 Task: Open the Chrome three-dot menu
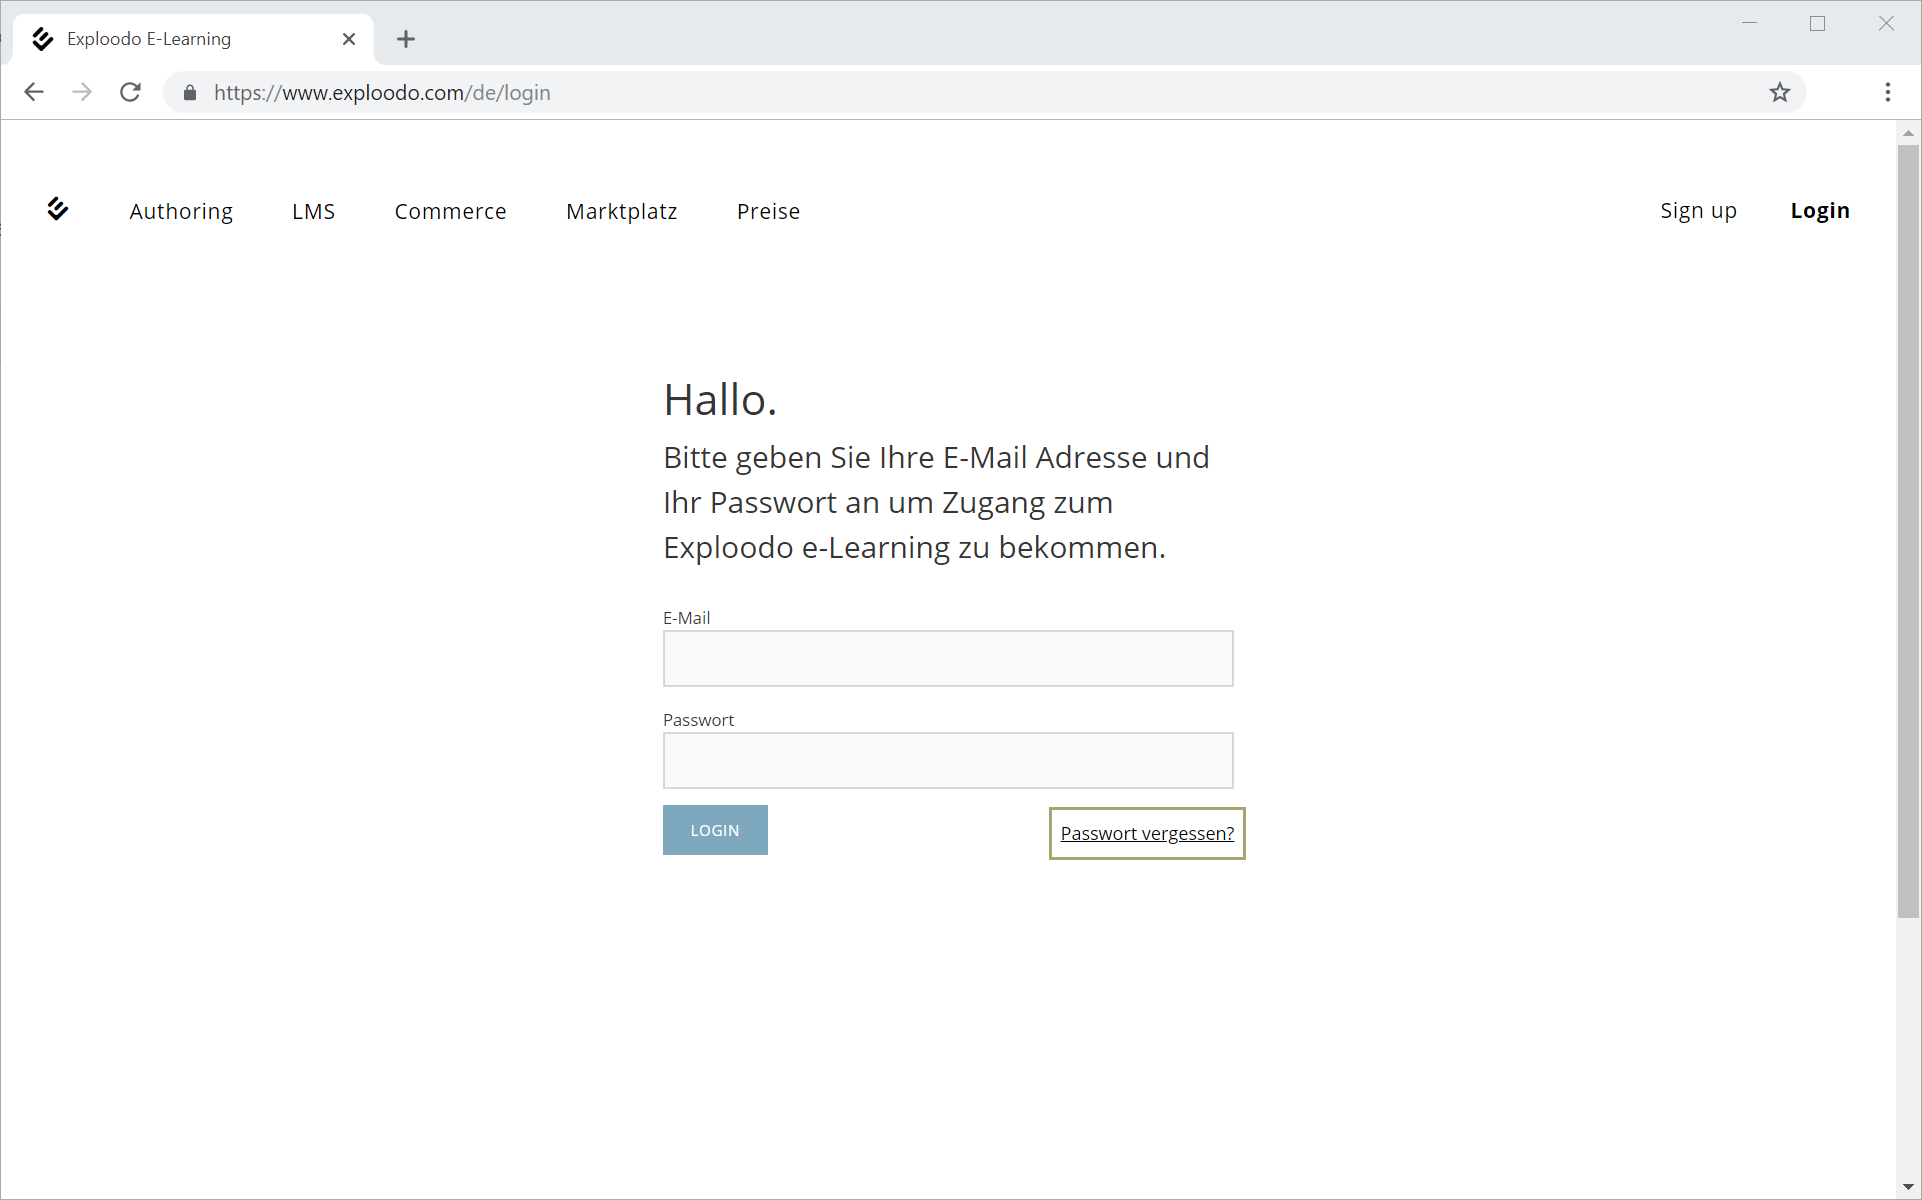pos(1888,92)
